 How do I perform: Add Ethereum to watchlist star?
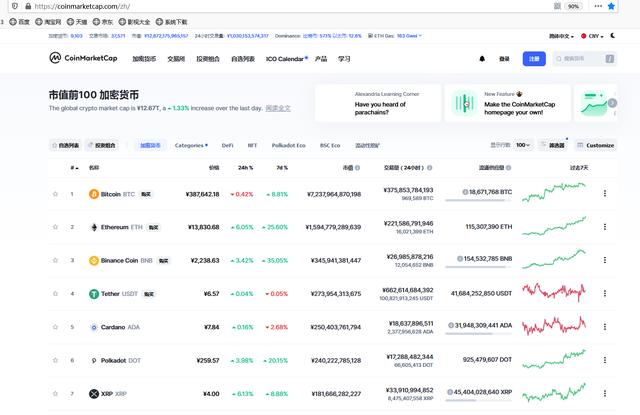click(55, 227)
